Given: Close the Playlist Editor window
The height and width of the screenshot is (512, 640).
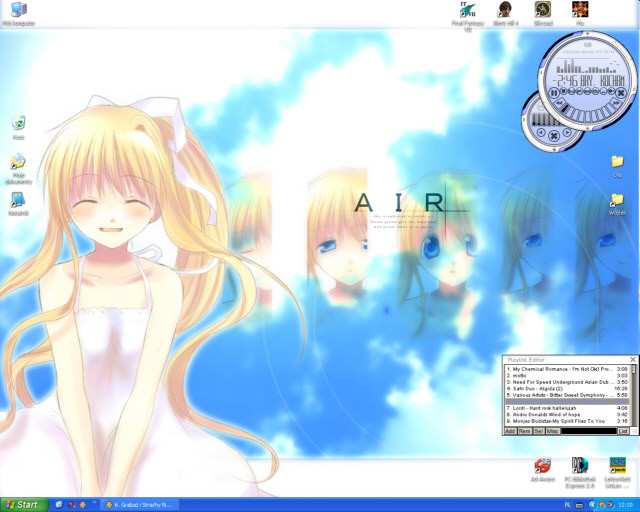Looking at the screenshot, I should tap(633, 360).
